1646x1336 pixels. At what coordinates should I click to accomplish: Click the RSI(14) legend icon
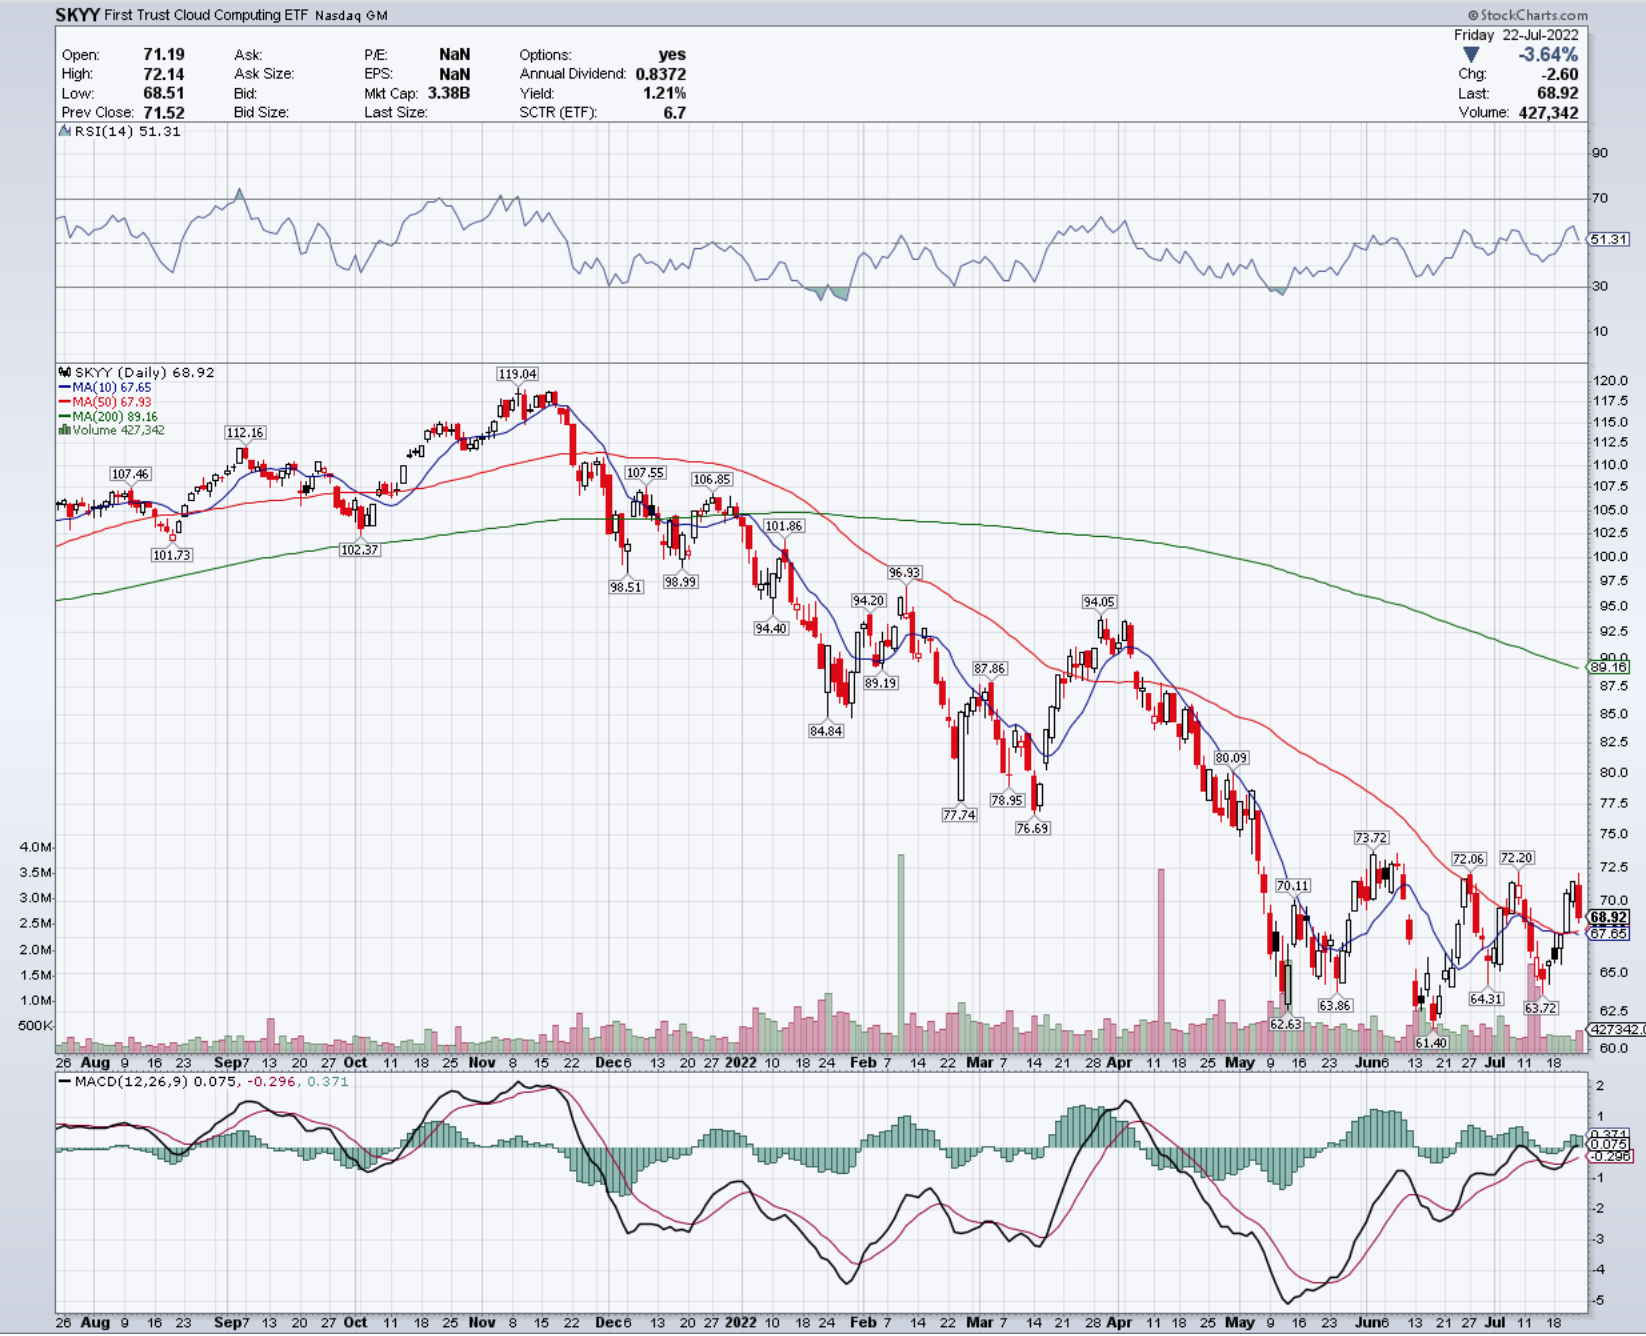coord(65,131)
